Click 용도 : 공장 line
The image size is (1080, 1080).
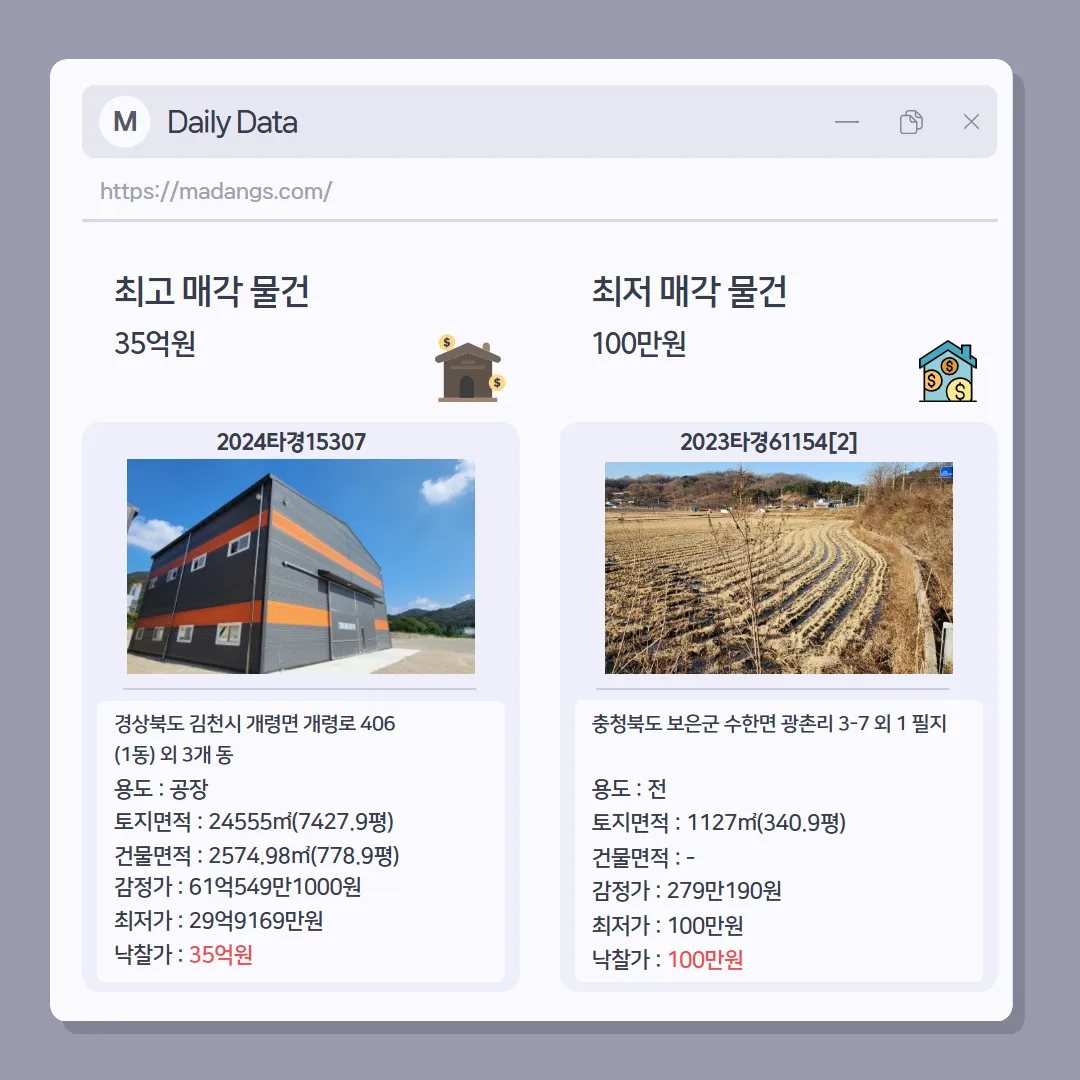tap(160, 789)
